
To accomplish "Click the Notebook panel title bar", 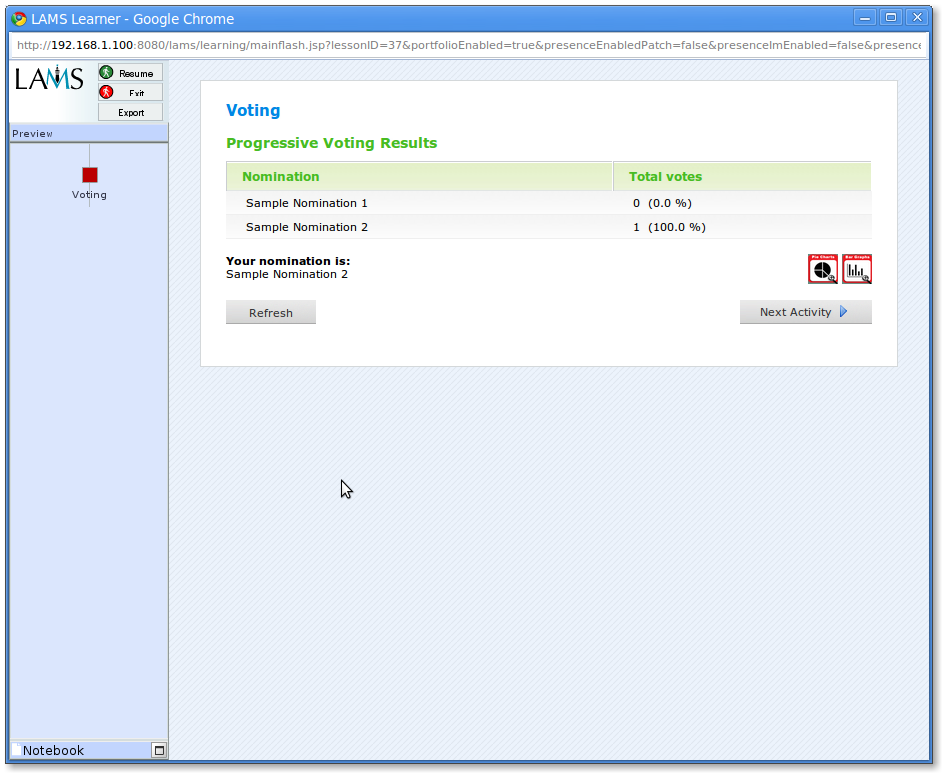I will tap(80, 750).
